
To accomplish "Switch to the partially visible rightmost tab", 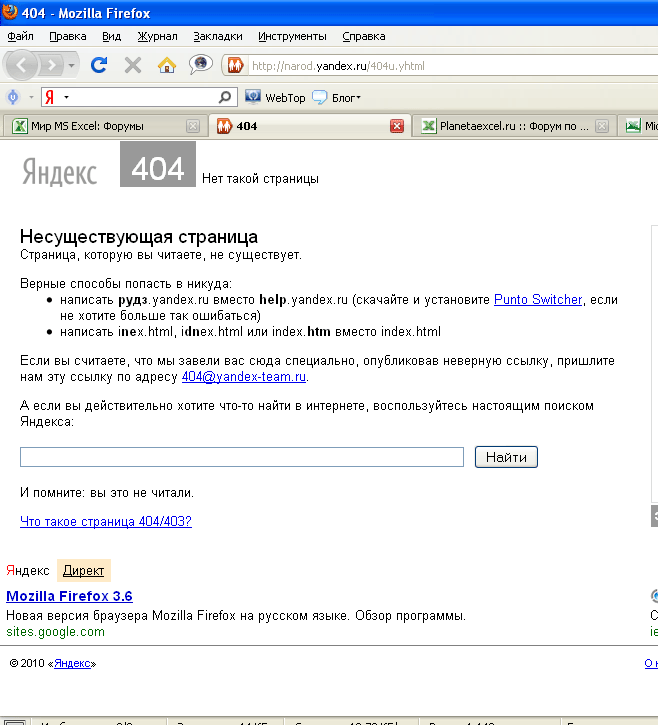I will pyautogui.click(x=640, y=126).
